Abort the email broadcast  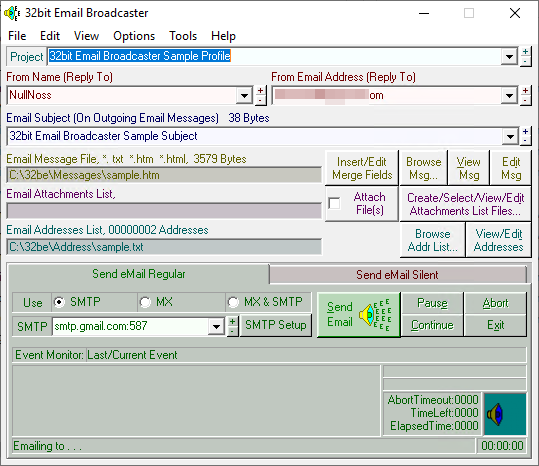(x=495, y=303)
